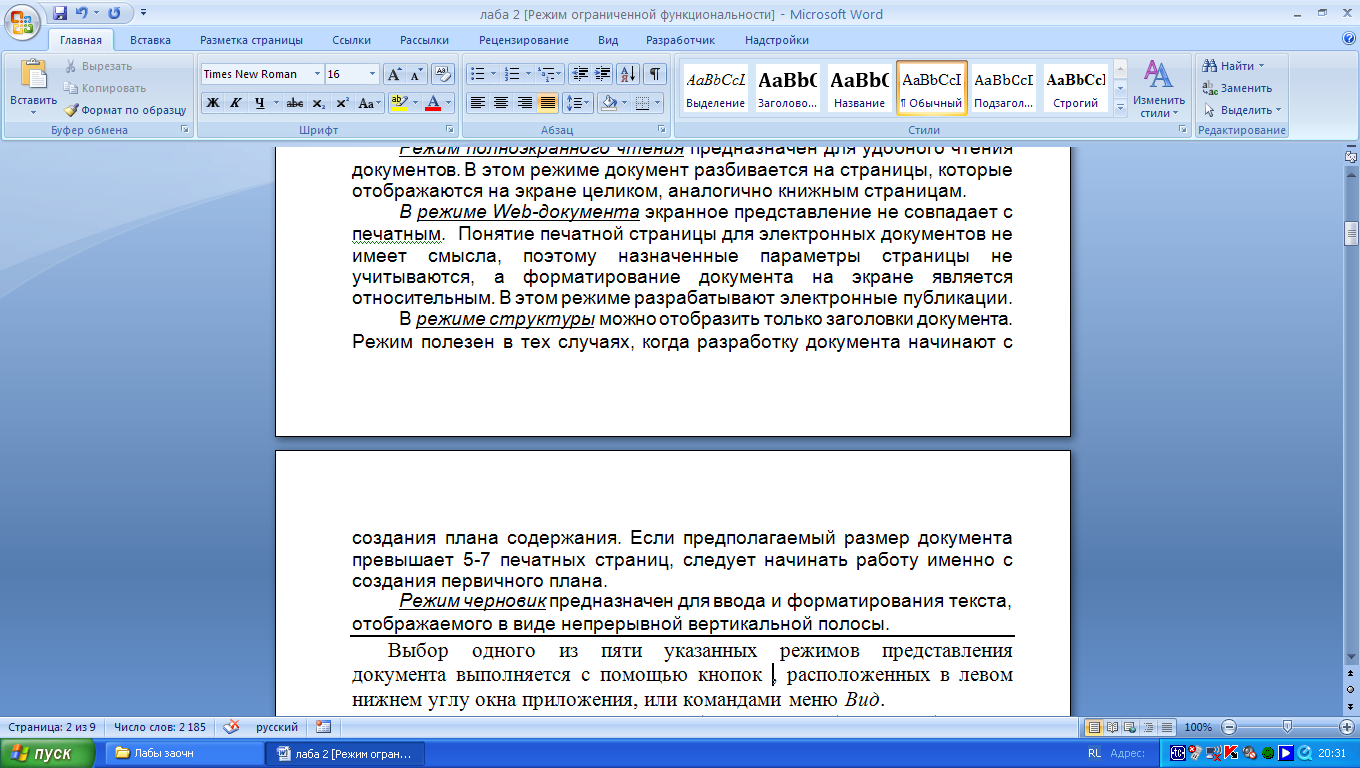This screenshot has height=768, width=1360.
Task: Switch to Ссылки tab
Action: (352, 40)
